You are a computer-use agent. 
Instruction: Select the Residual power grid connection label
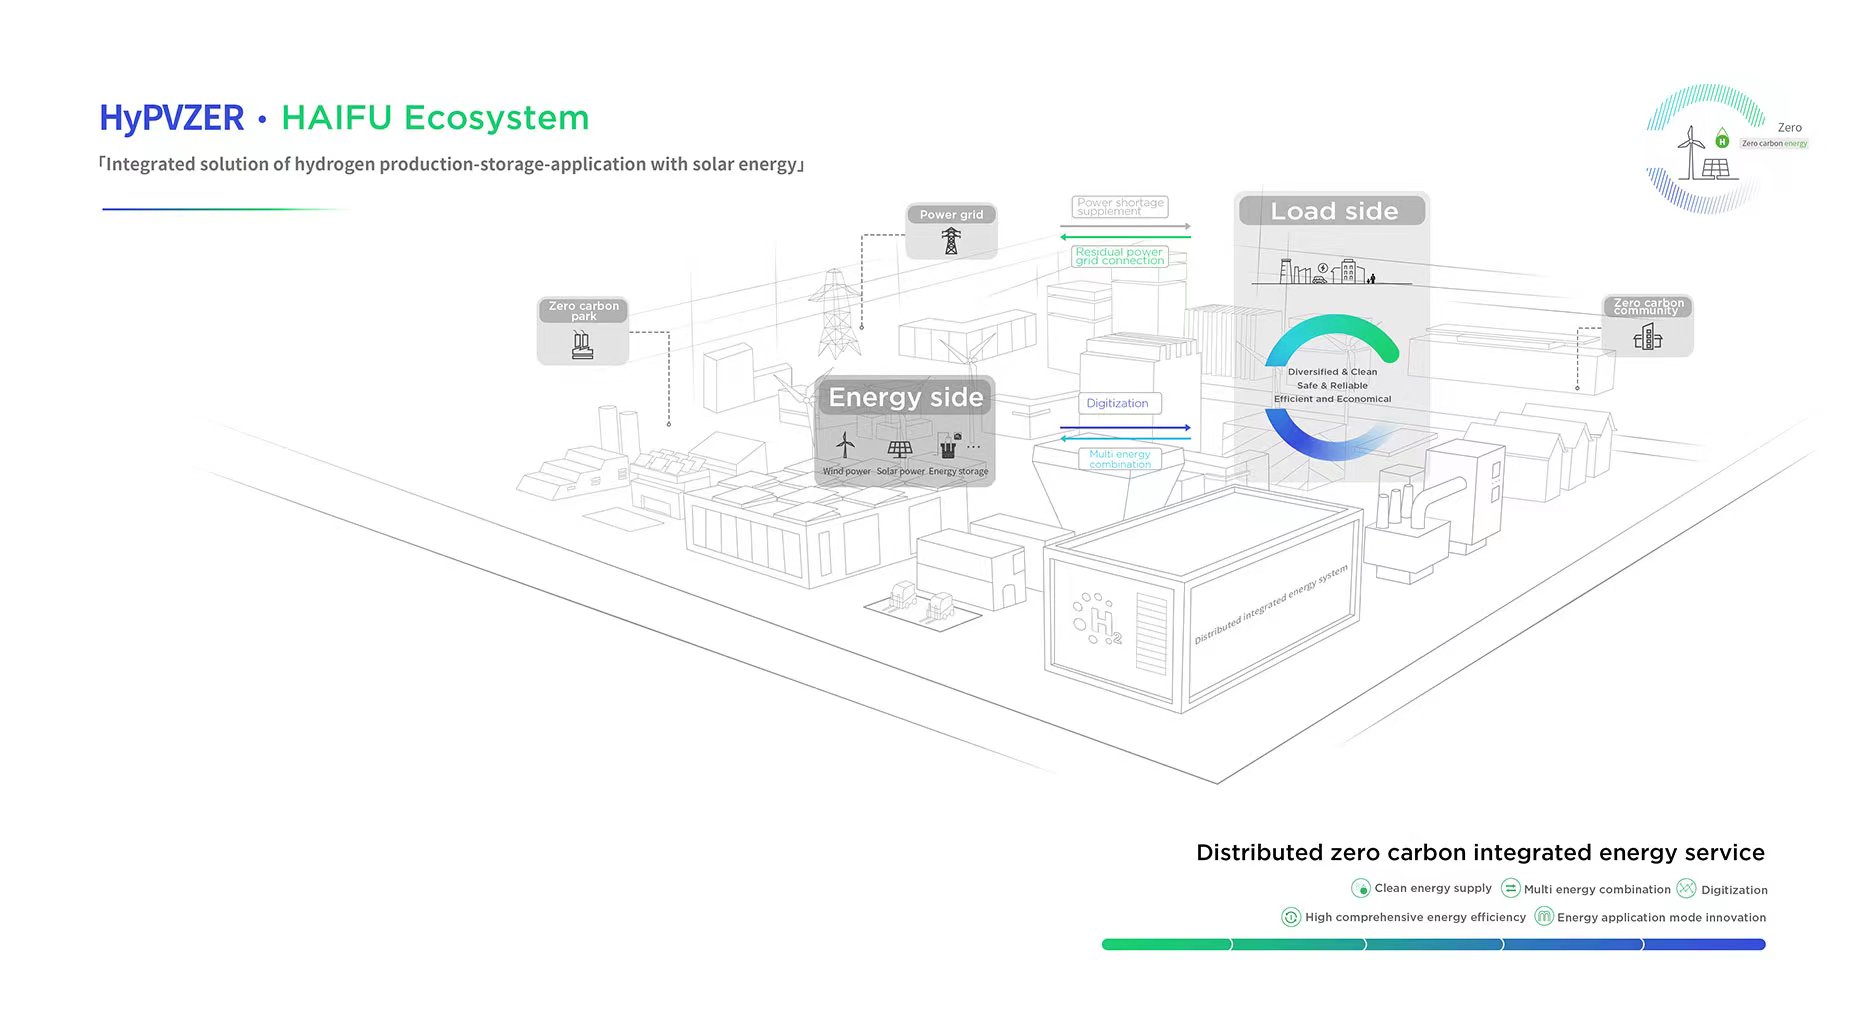tap(1119, 256)
